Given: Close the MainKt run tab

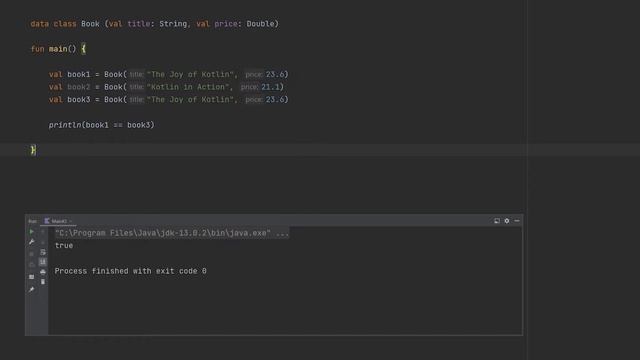Looking at the screenshot, I should 71,221.
